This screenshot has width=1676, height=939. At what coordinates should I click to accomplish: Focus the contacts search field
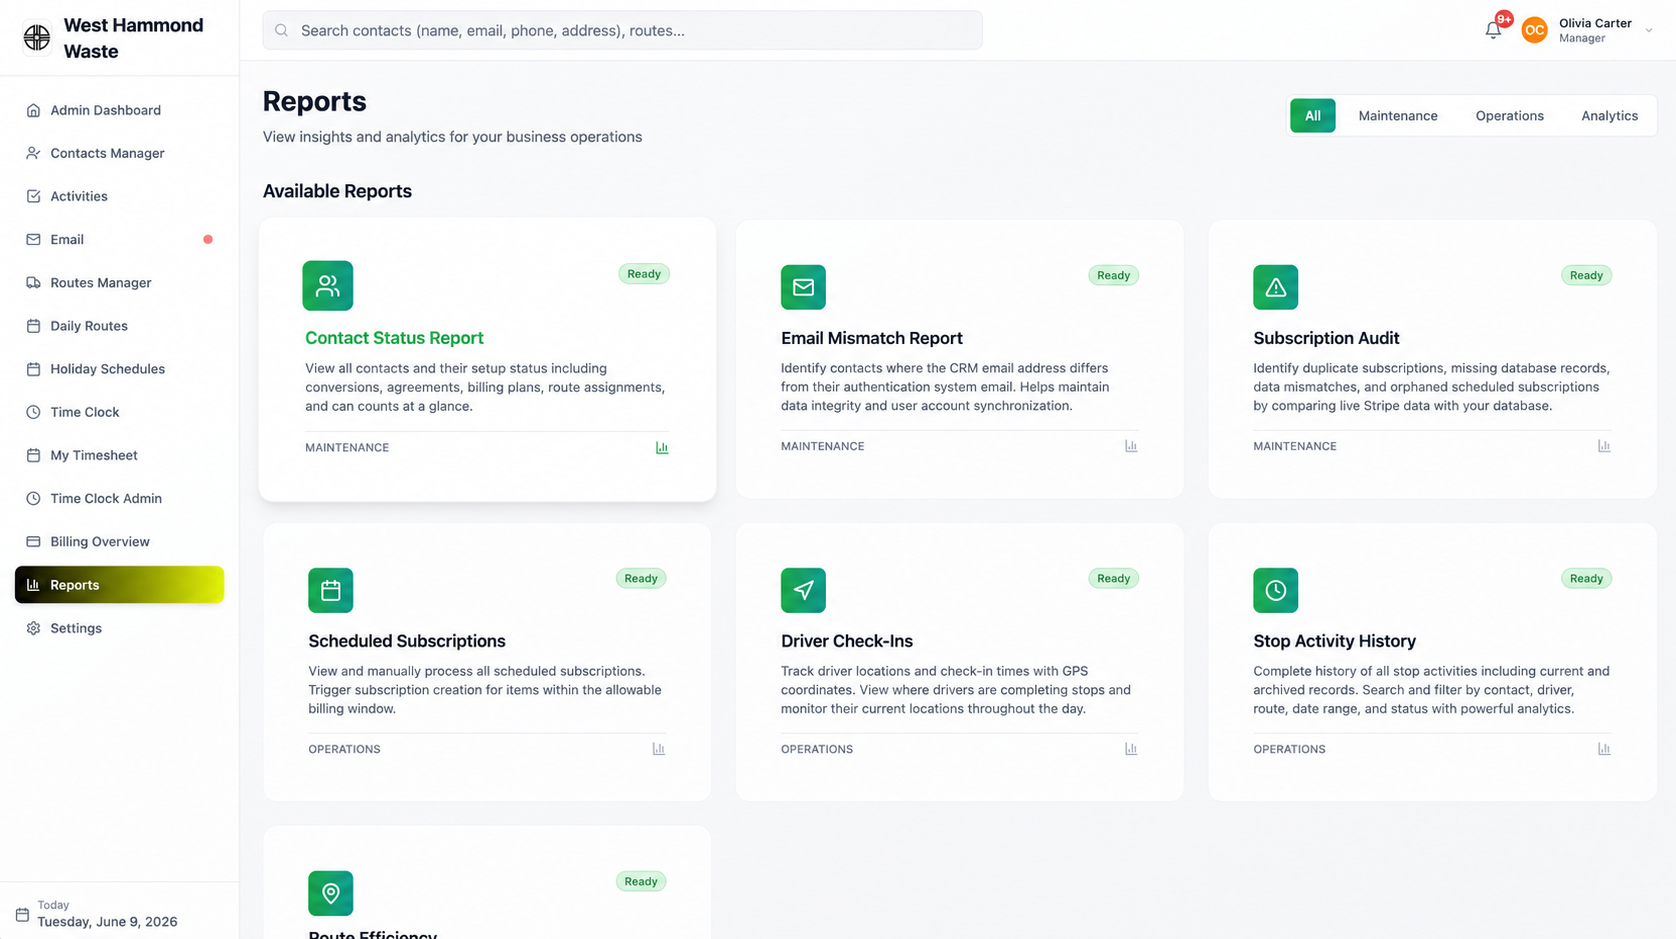[622, 30]
